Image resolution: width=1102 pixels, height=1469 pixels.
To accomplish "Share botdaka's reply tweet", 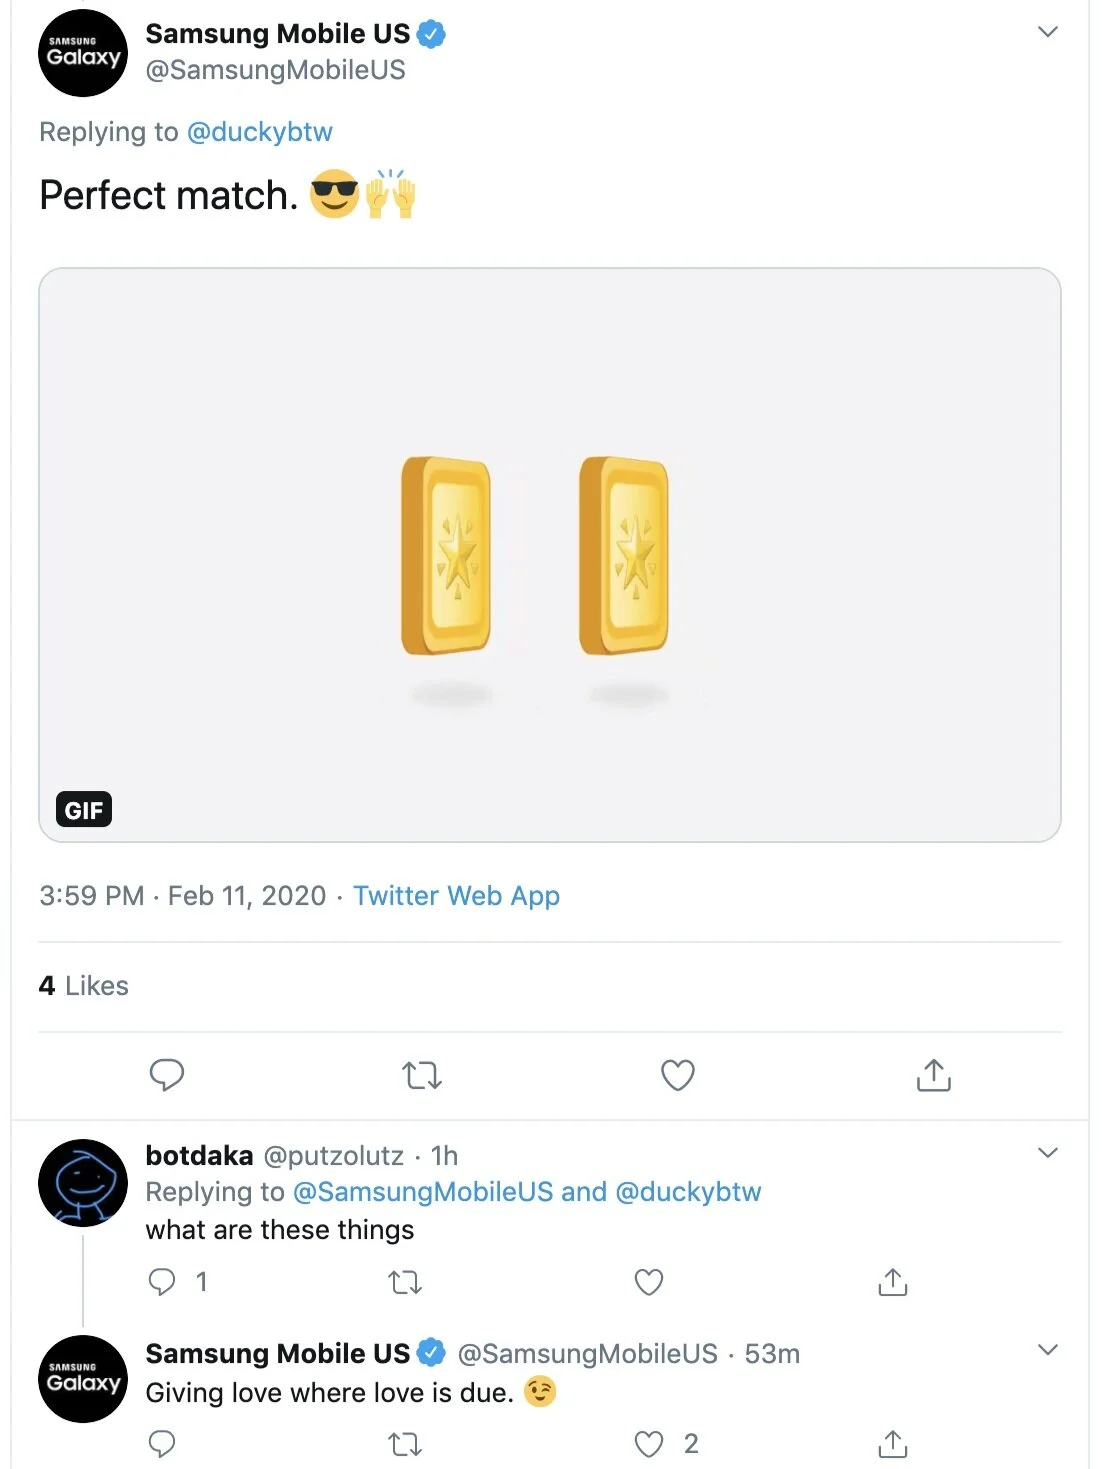I will point(892,1282).
